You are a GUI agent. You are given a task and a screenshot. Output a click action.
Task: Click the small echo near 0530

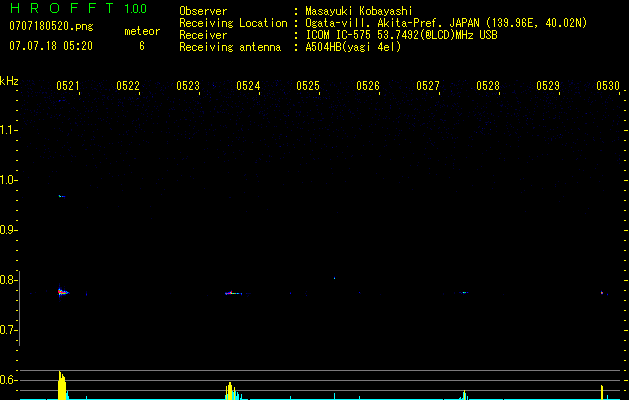pos(602,293)
